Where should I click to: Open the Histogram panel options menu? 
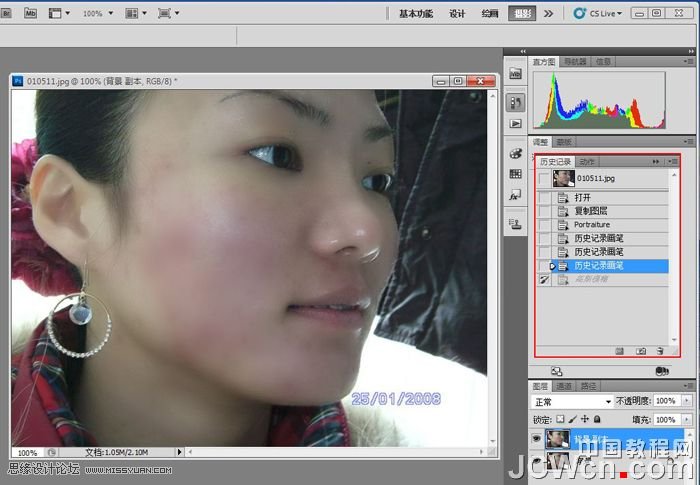(689, 61)
